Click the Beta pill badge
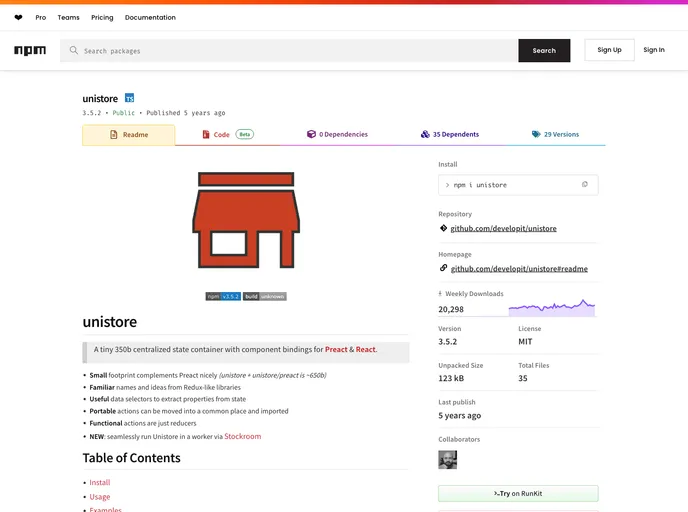Viewport: 688px width, 512px height. click(x=245, y=134)
